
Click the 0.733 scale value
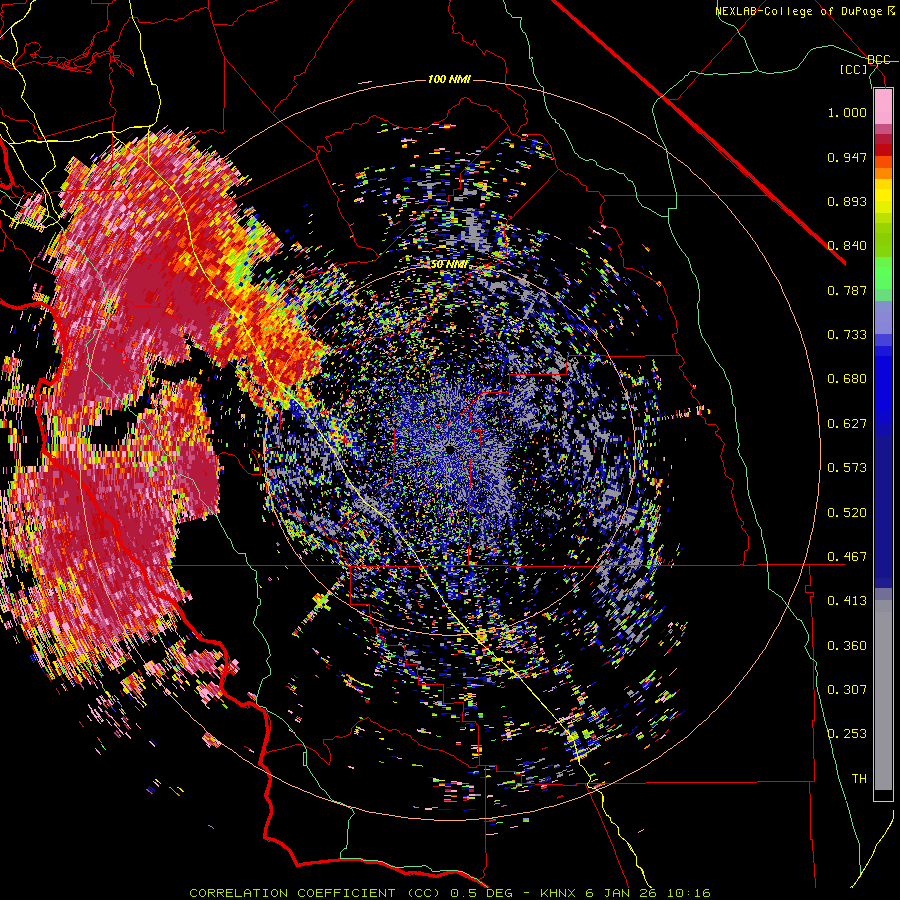[x=847, y=335]
